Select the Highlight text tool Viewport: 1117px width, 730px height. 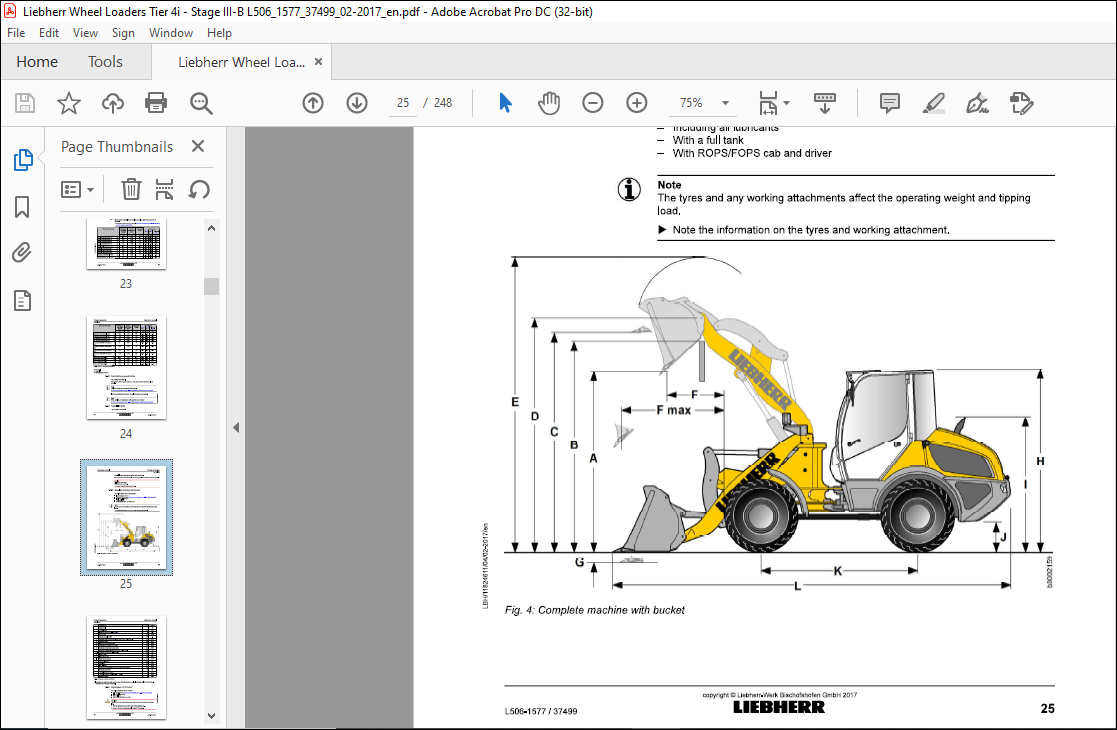click(933, 103)
